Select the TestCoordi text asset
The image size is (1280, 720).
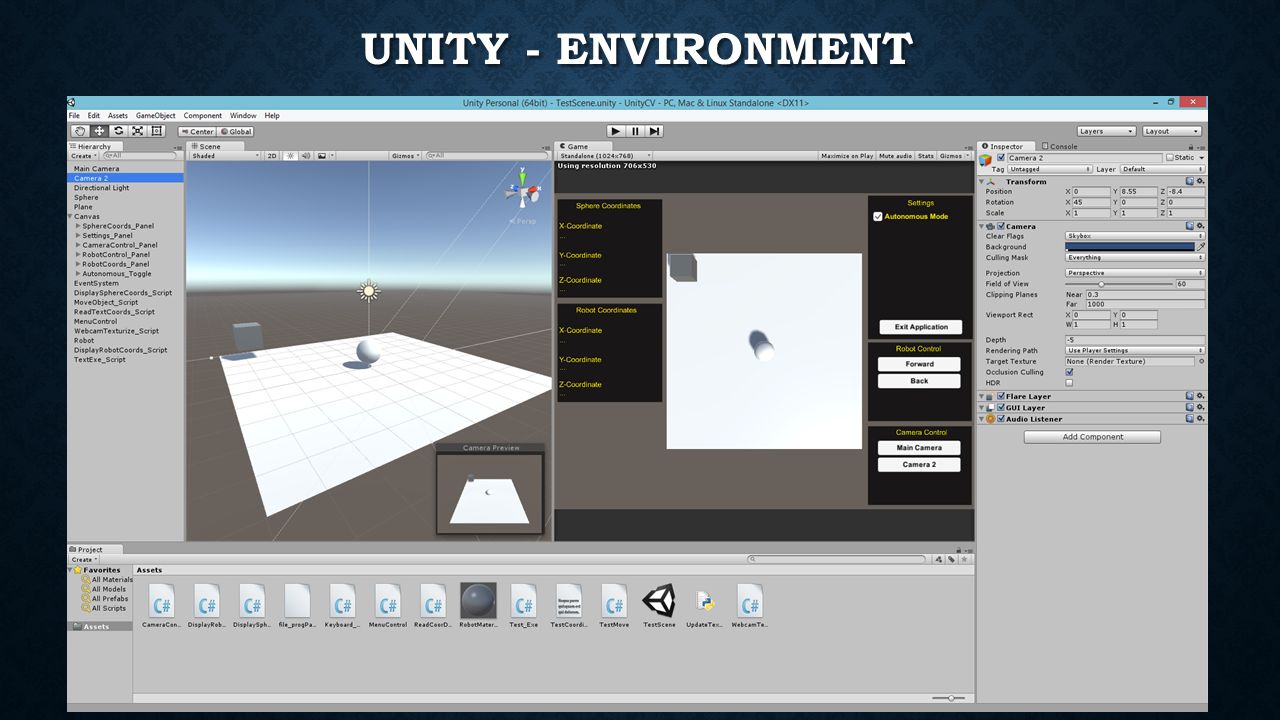pos(569,606)
